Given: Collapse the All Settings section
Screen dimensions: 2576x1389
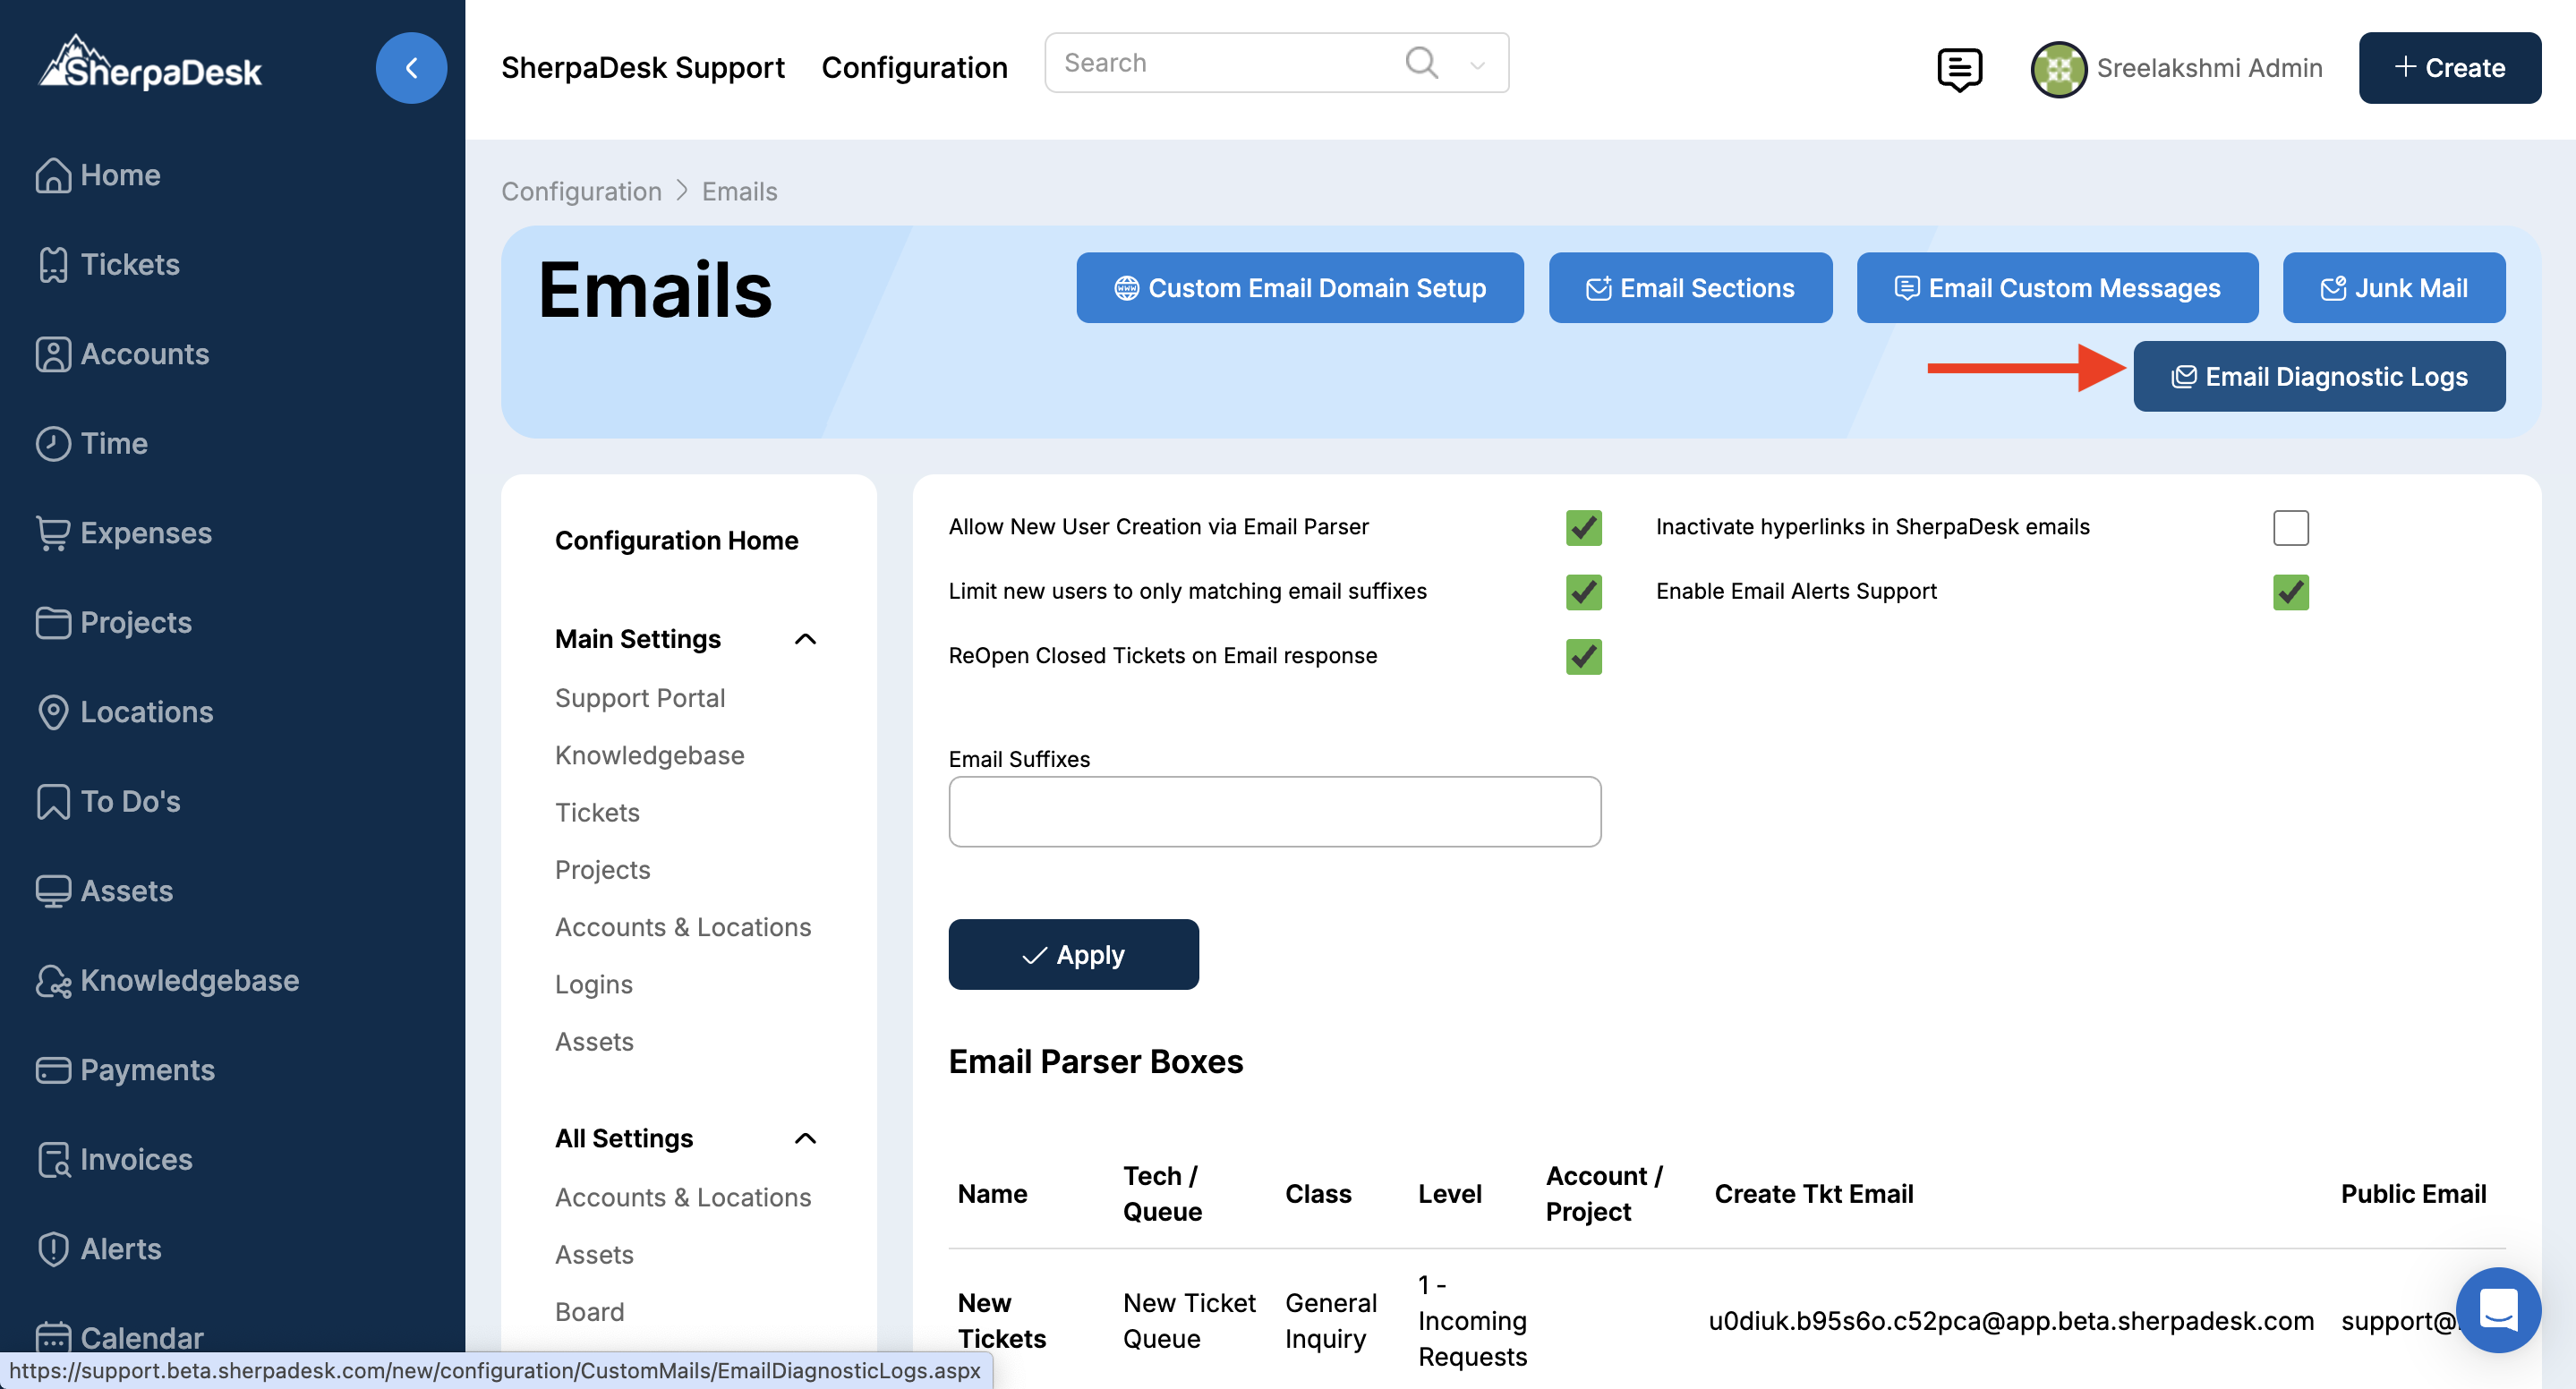Looking at the screenshot, I should [x=805, y=1138].
